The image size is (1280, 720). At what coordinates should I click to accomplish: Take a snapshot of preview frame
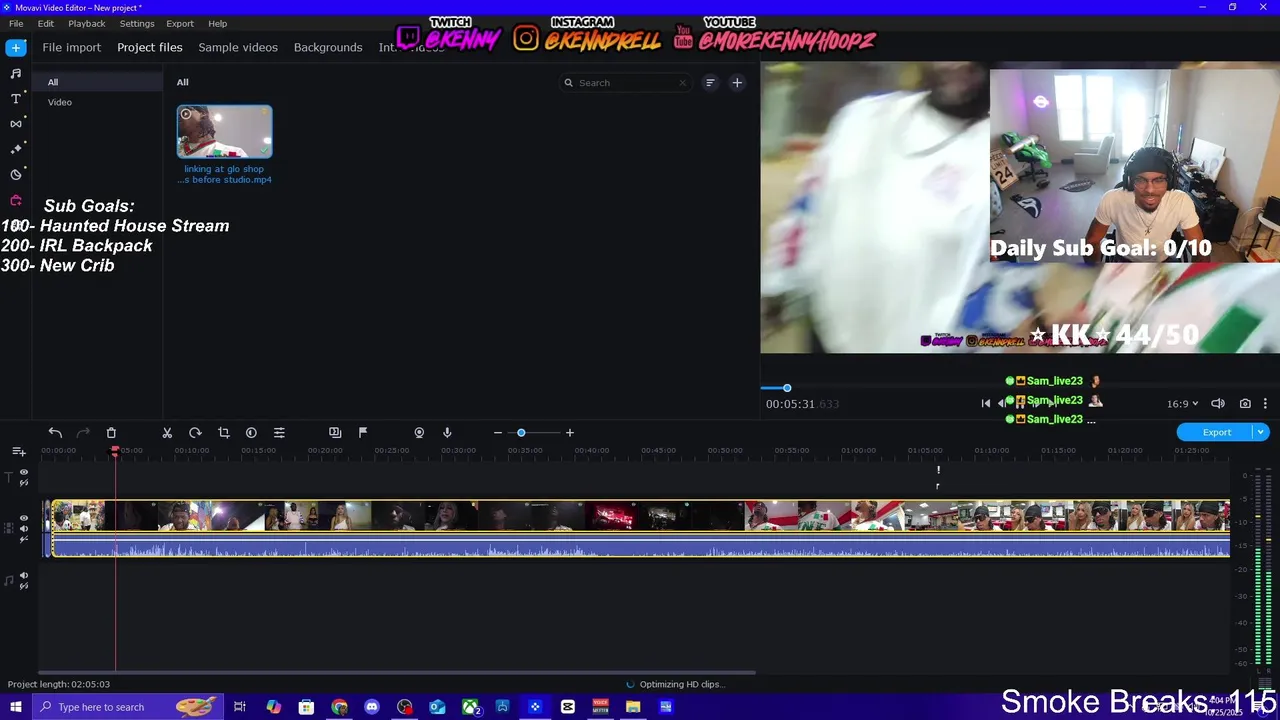coord(1245,403)
